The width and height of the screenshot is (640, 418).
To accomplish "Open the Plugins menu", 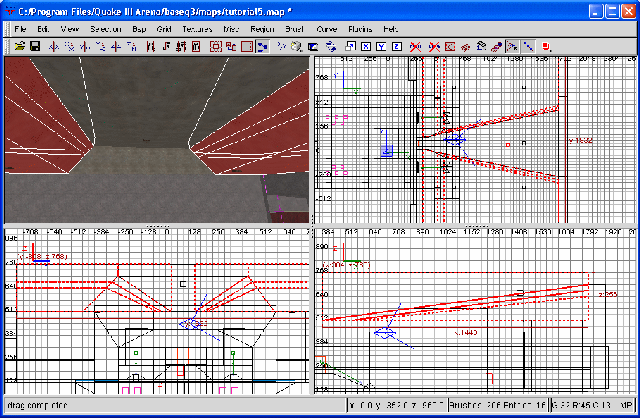I will click(360, 29).
